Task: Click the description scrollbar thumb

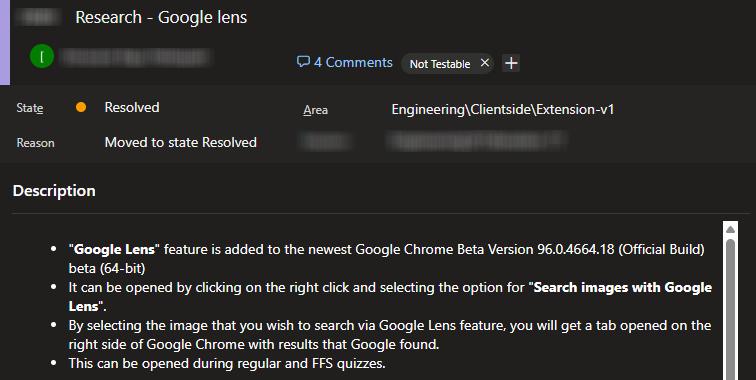Action: coord(730,309)
